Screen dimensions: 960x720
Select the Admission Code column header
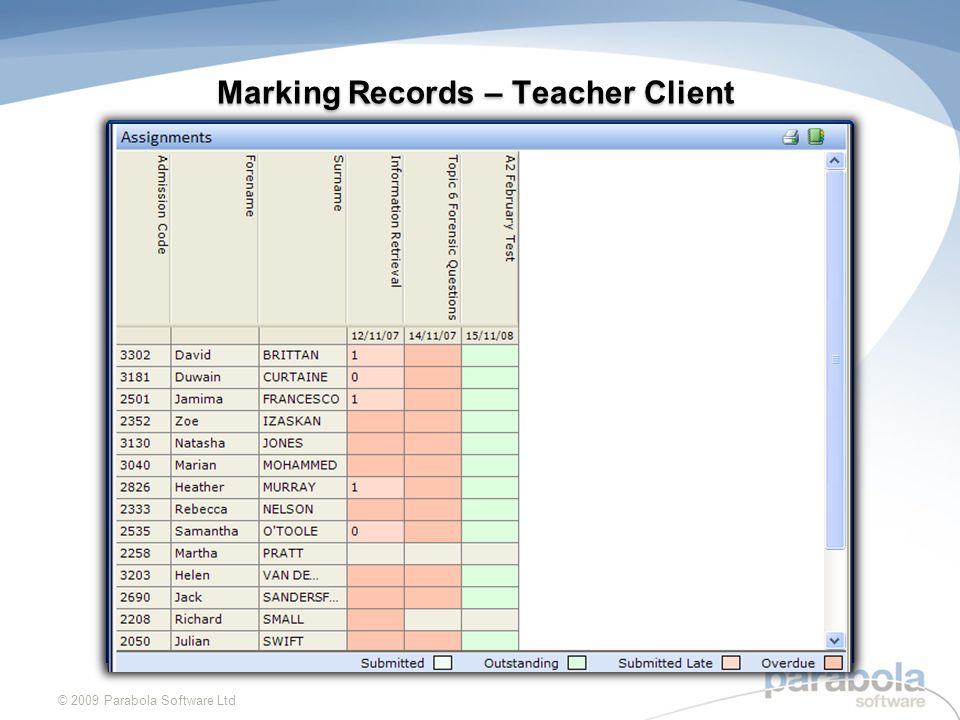[143, 238]
